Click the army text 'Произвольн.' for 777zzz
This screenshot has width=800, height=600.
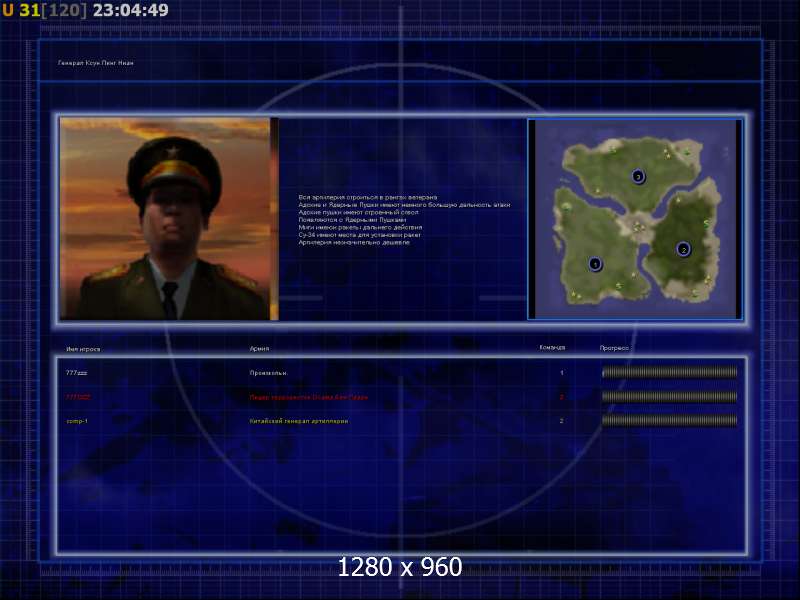point(268,373)
